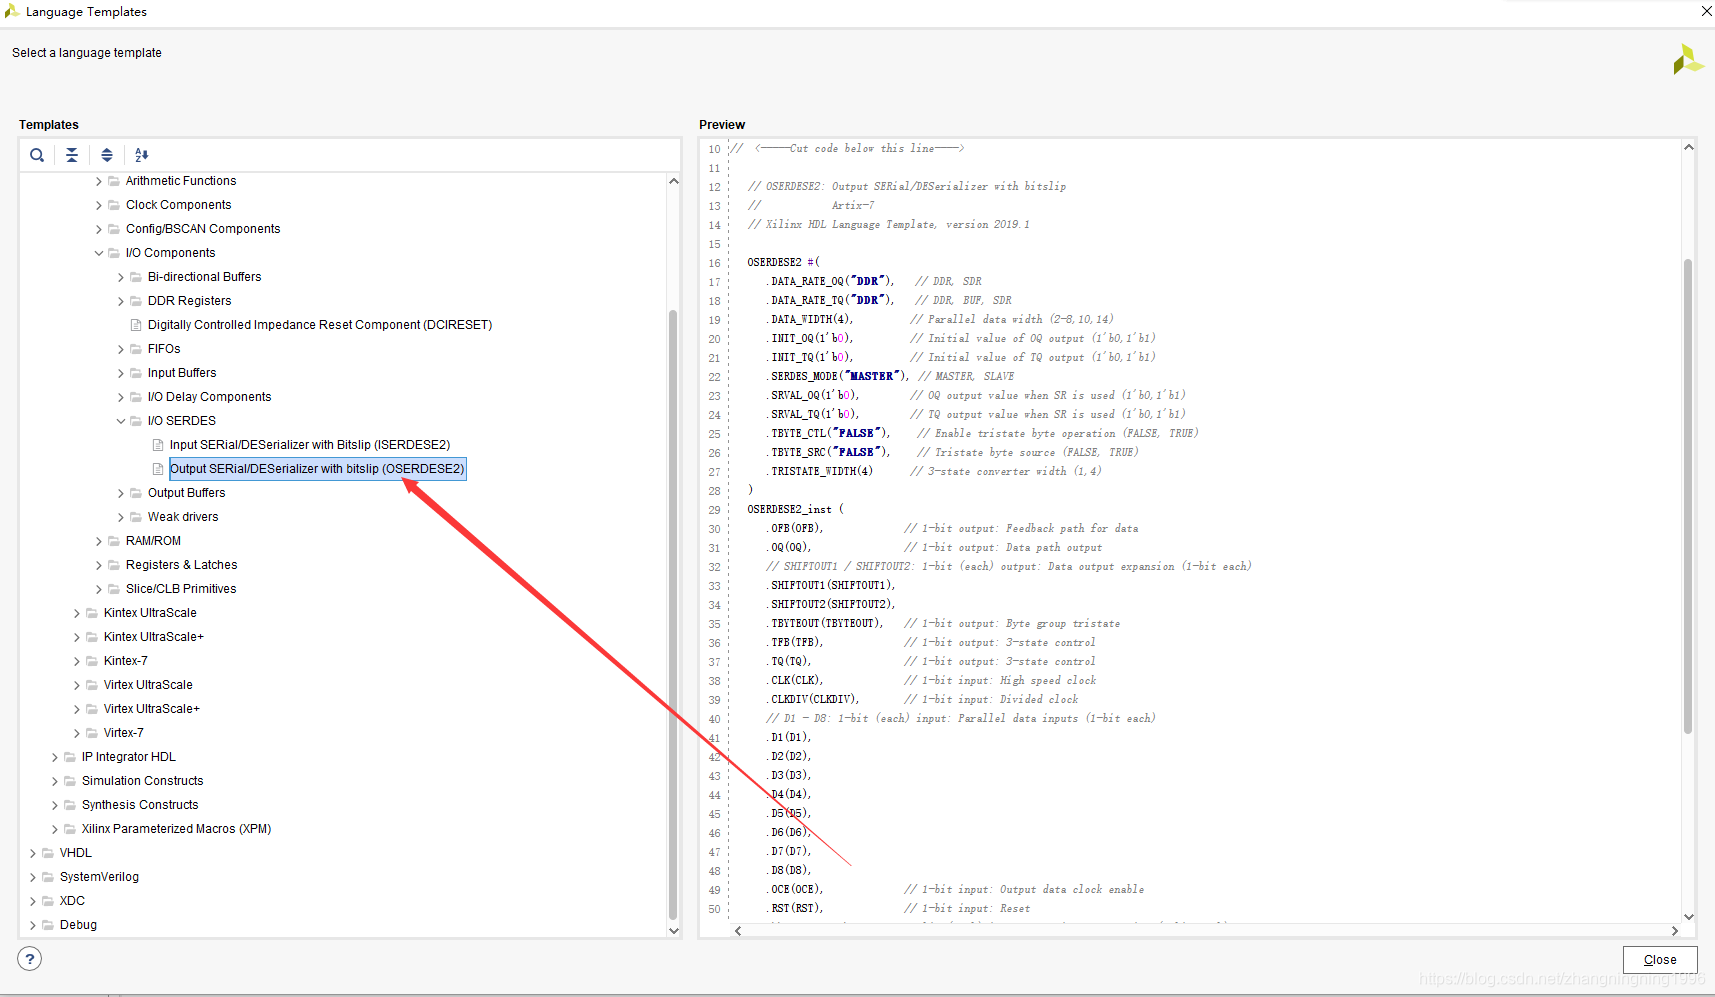Screen dimensions: 1715x997
Task: Click the Xilinx Parameterized Macros folder icon
Action: click(x=70, y=829)
